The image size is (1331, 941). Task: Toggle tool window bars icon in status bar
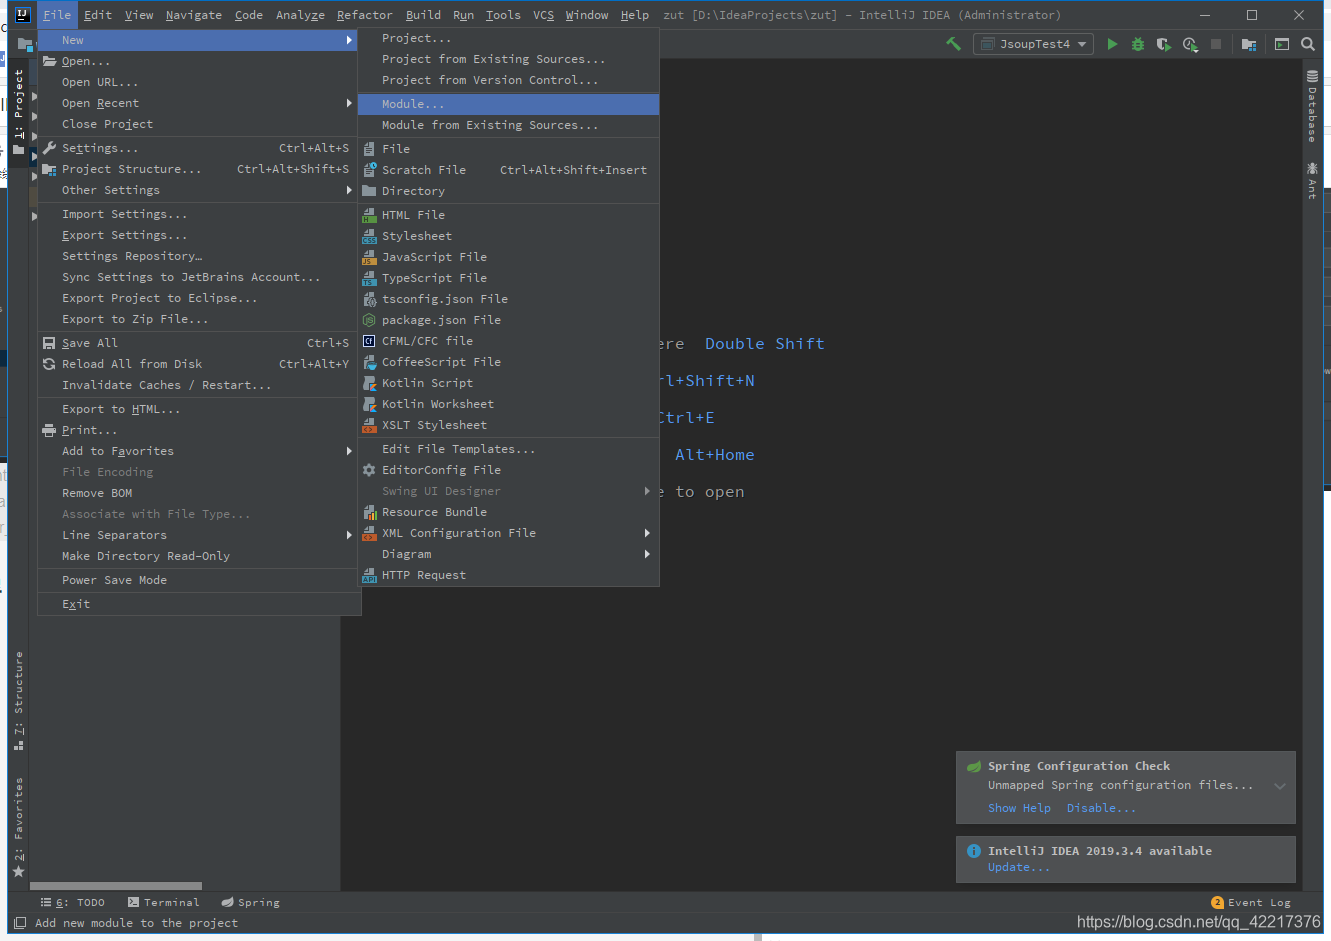[20, 923]
